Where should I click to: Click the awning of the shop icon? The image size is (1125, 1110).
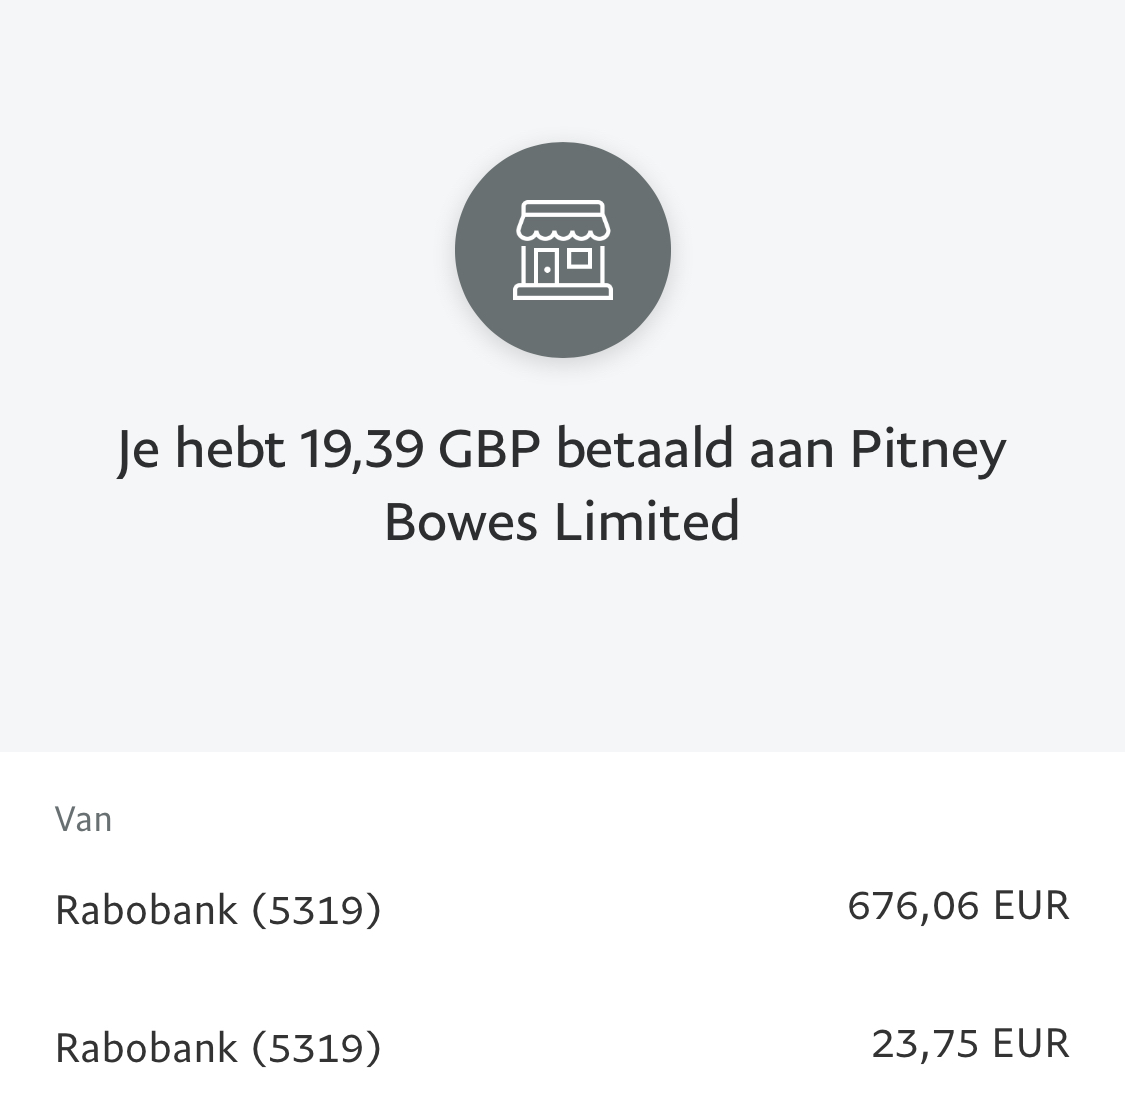click(x=562, y=220)
